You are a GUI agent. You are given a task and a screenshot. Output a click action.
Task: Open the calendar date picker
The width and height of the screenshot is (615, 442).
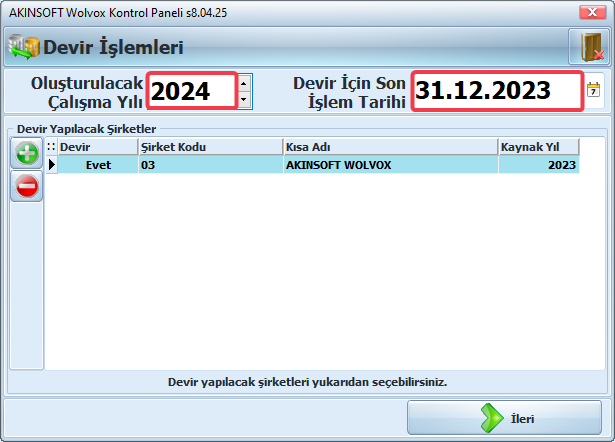coord(593,90)
